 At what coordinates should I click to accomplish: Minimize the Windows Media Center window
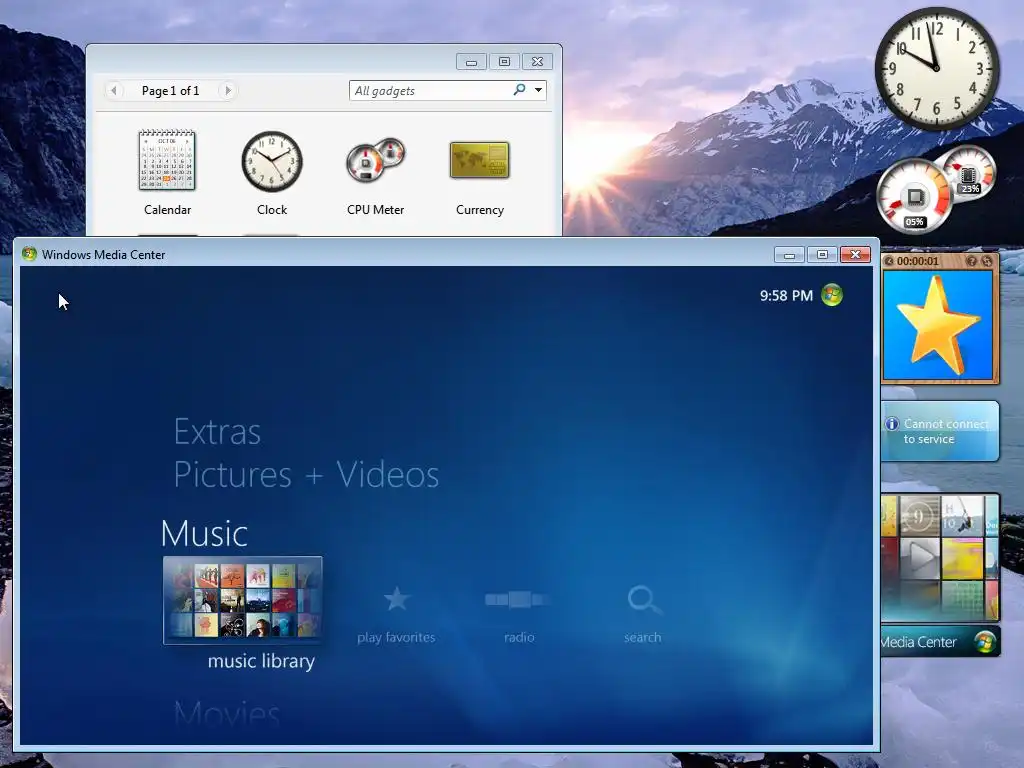point(789,255)
